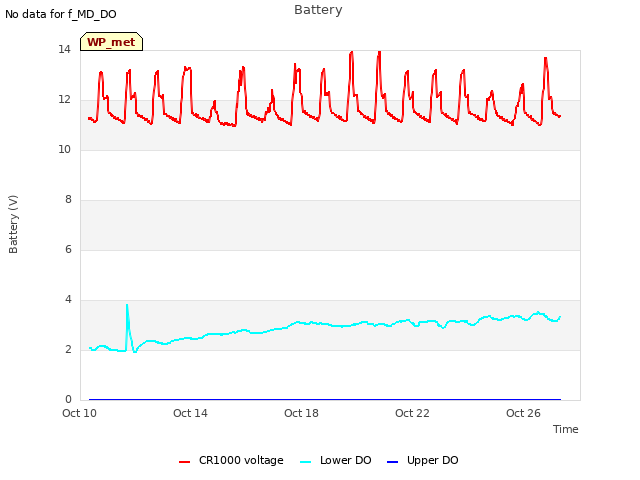Click the 8 y-axis tick label
Image resolution: width=640 pixels, height=480 pixels.
pyautogui.click(x=68, y=200)
